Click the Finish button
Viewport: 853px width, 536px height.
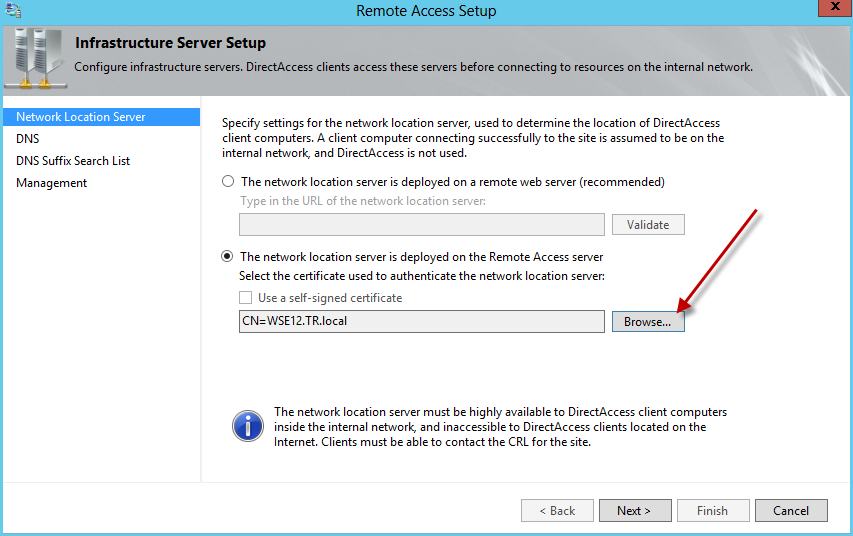click(x=712, y=510)
